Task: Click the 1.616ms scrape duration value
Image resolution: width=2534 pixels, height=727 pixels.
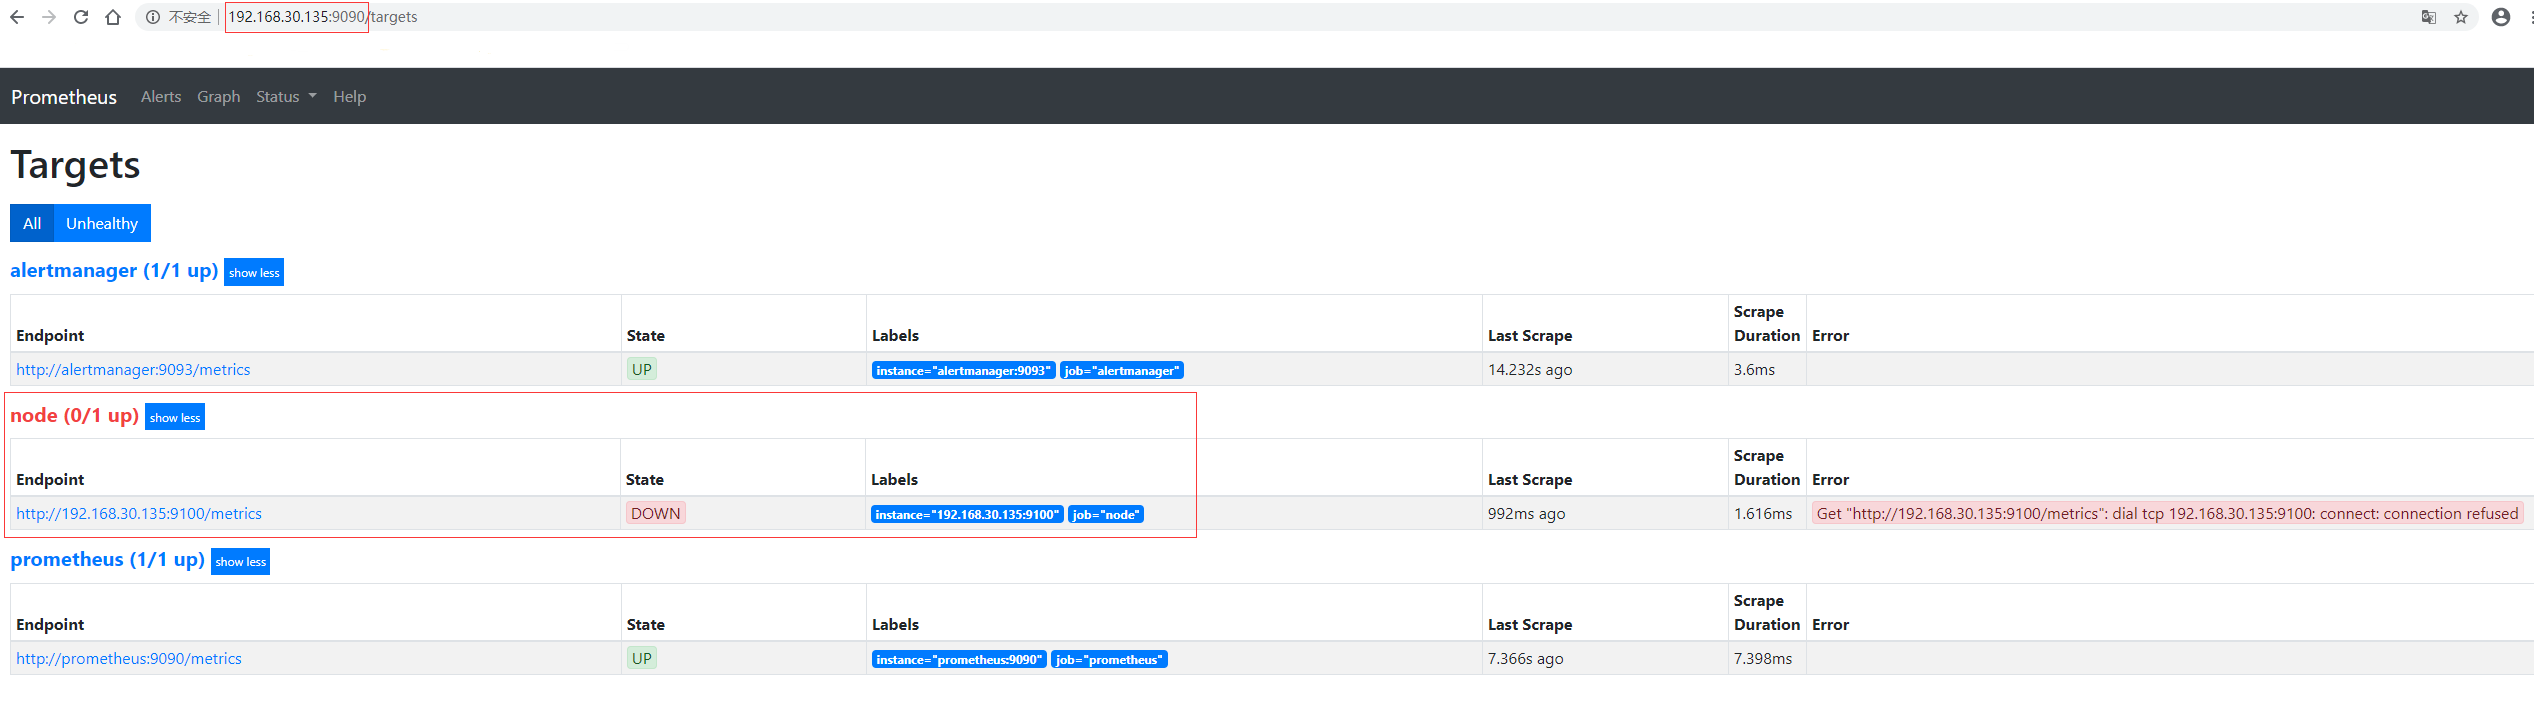Action: click(x=1763, y=514)
